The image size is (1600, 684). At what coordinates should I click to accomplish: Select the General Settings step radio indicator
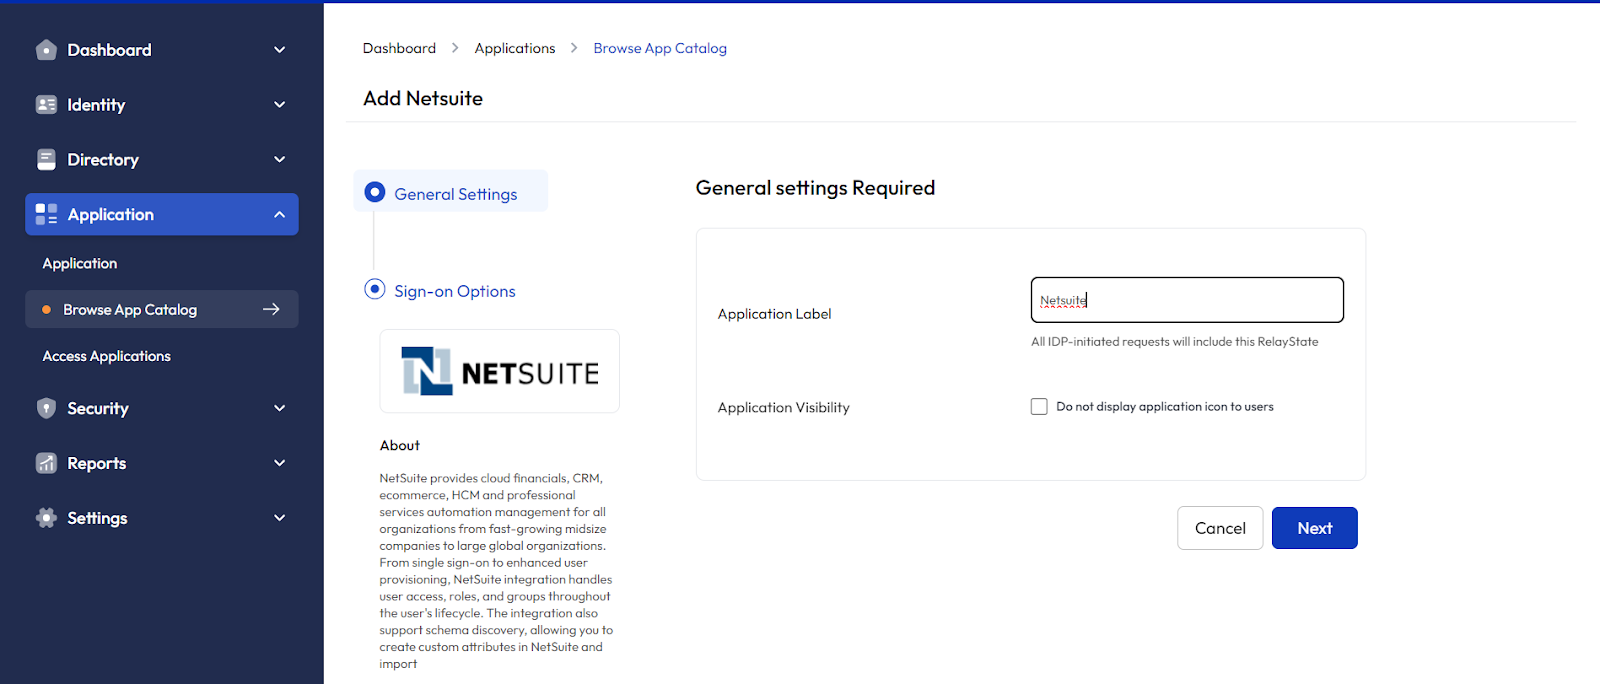375,192
